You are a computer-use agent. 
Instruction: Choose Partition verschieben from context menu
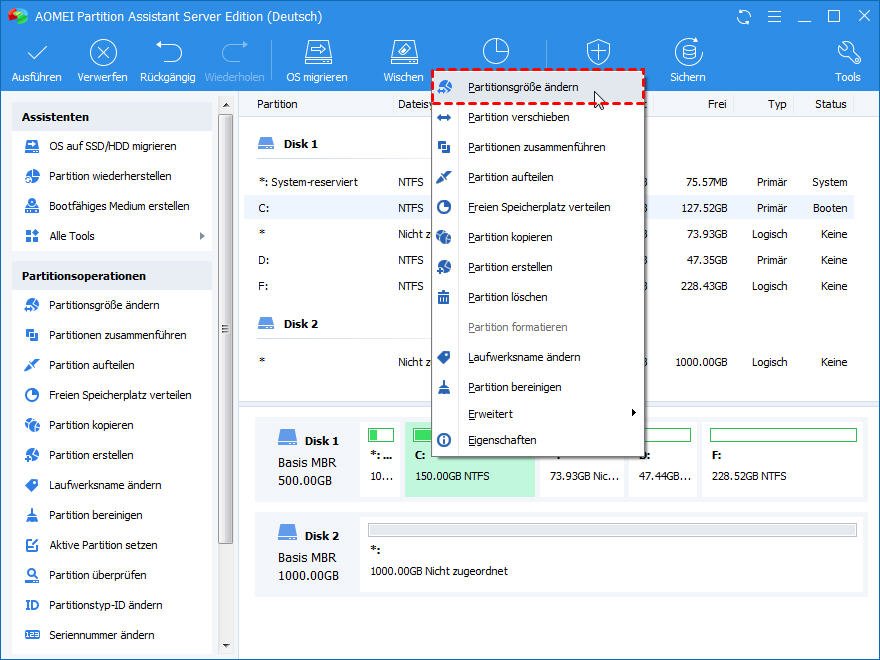point(538,117)
